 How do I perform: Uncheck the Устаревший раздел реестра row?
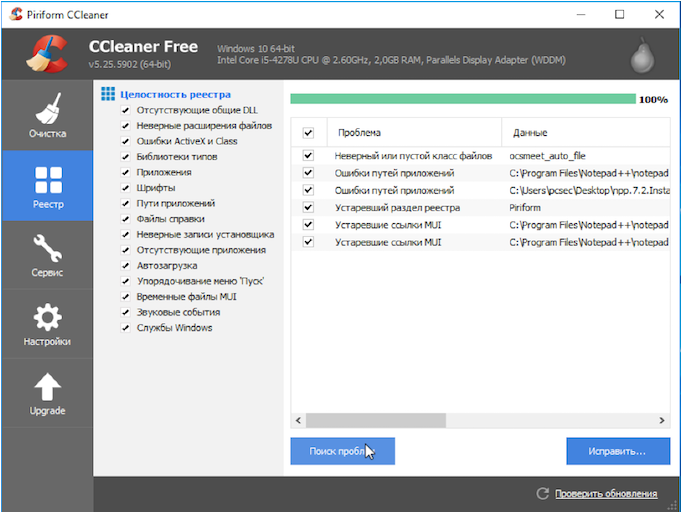[x=308, y=208]
